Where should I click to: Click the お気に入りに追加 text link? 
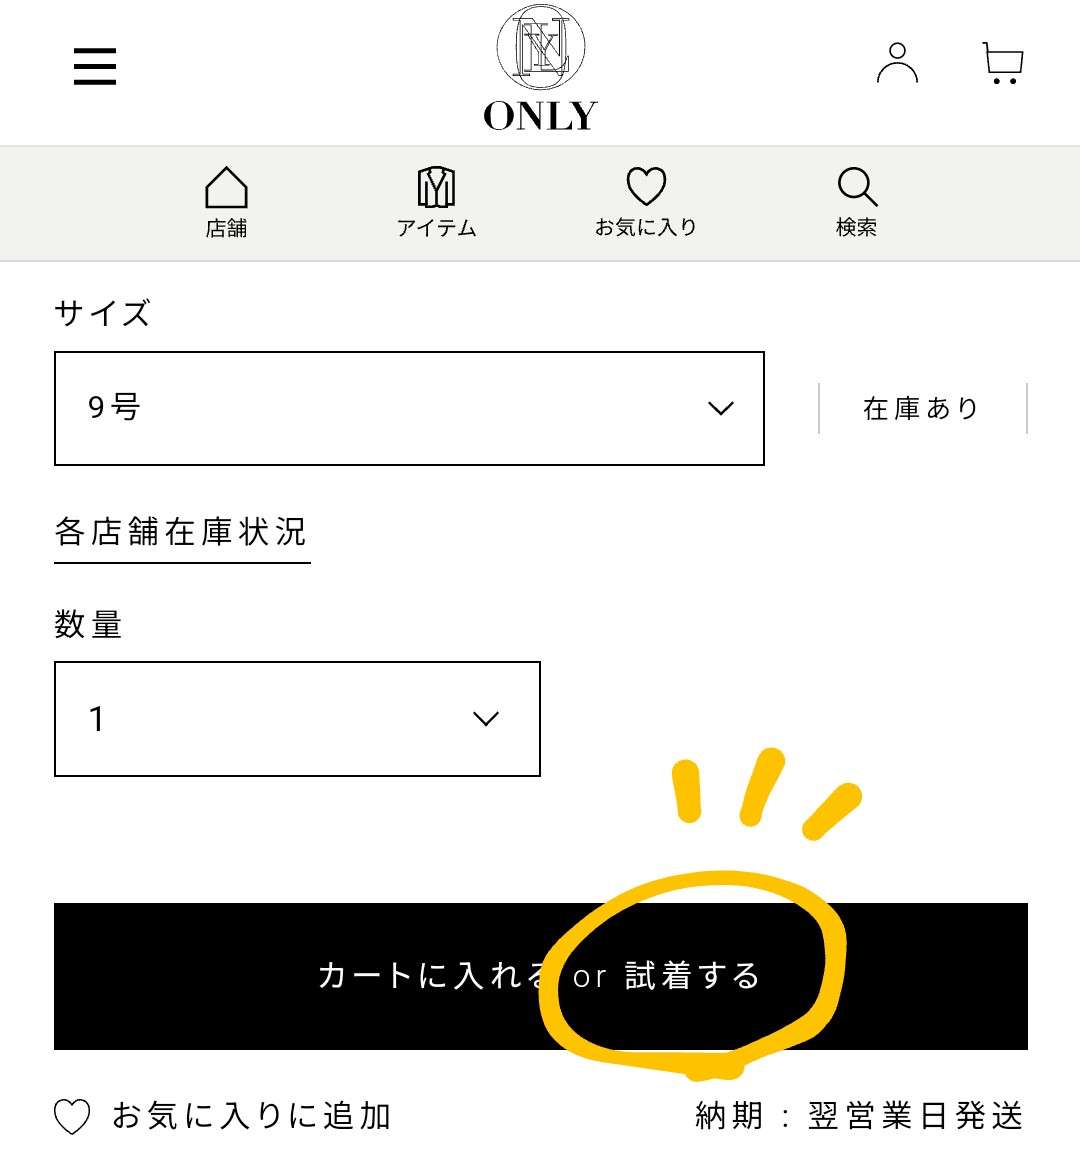pos(251,1116)
